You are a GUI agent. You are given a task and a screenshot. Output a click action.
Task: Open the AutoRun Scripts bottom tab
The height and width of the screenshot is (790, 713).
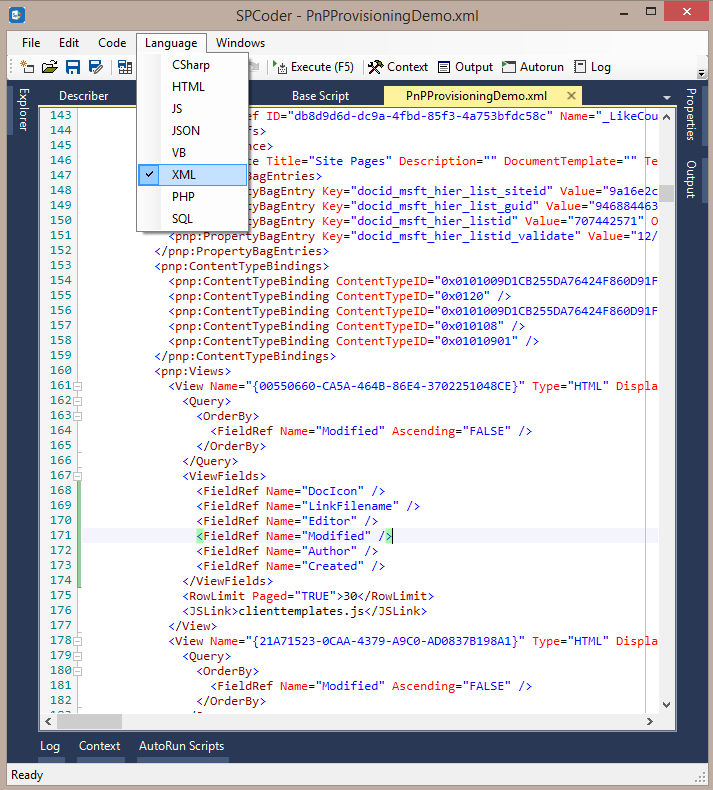point(181,746)
